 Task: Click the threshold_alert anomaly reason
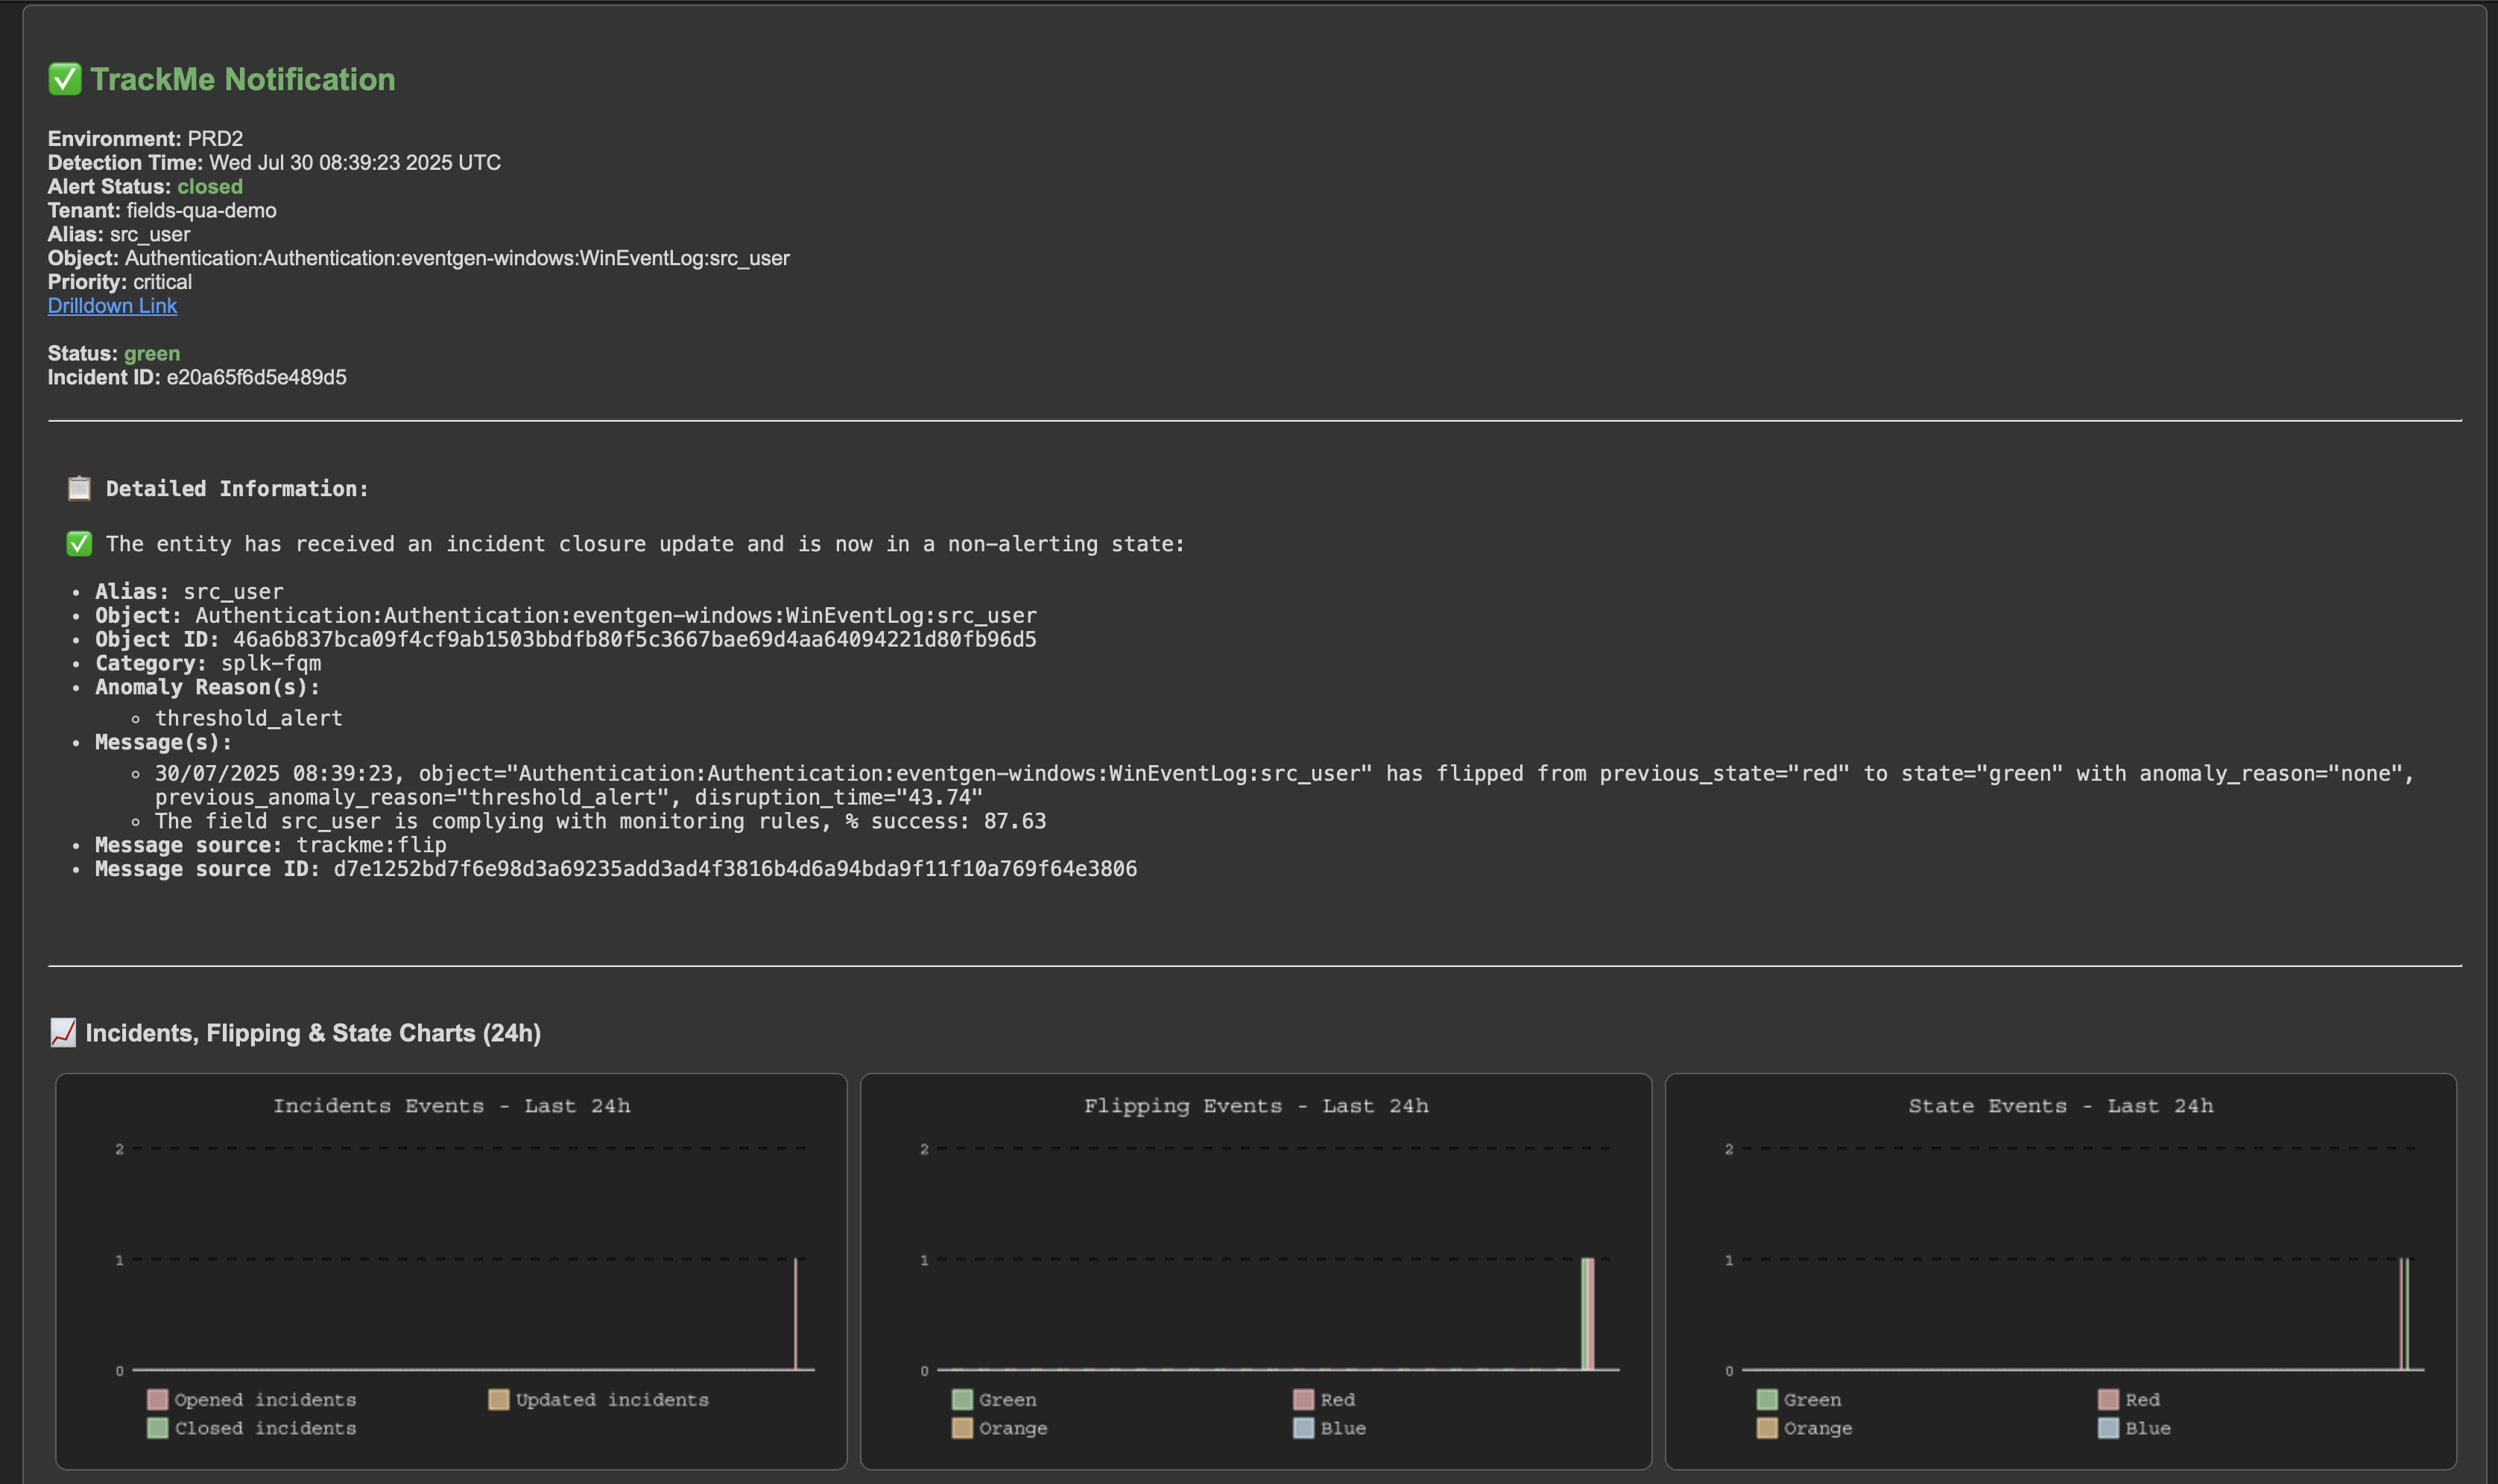(249, 718)
